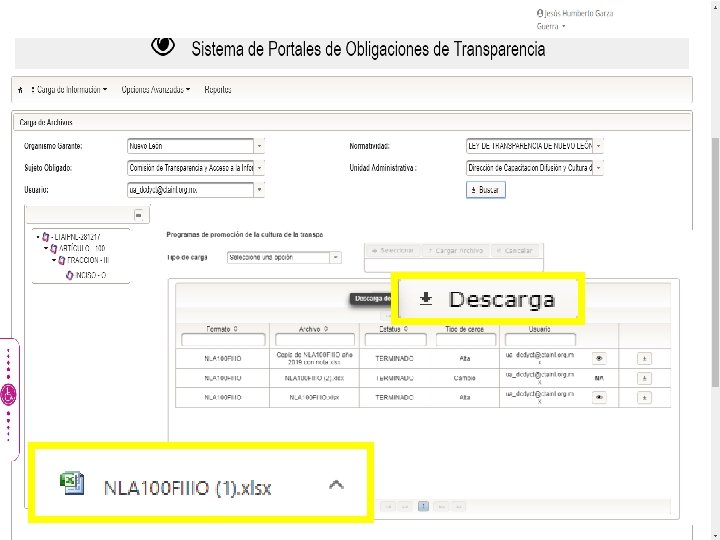Collapse the ARTÍCULO - 100 node arrow

(46, 248)
